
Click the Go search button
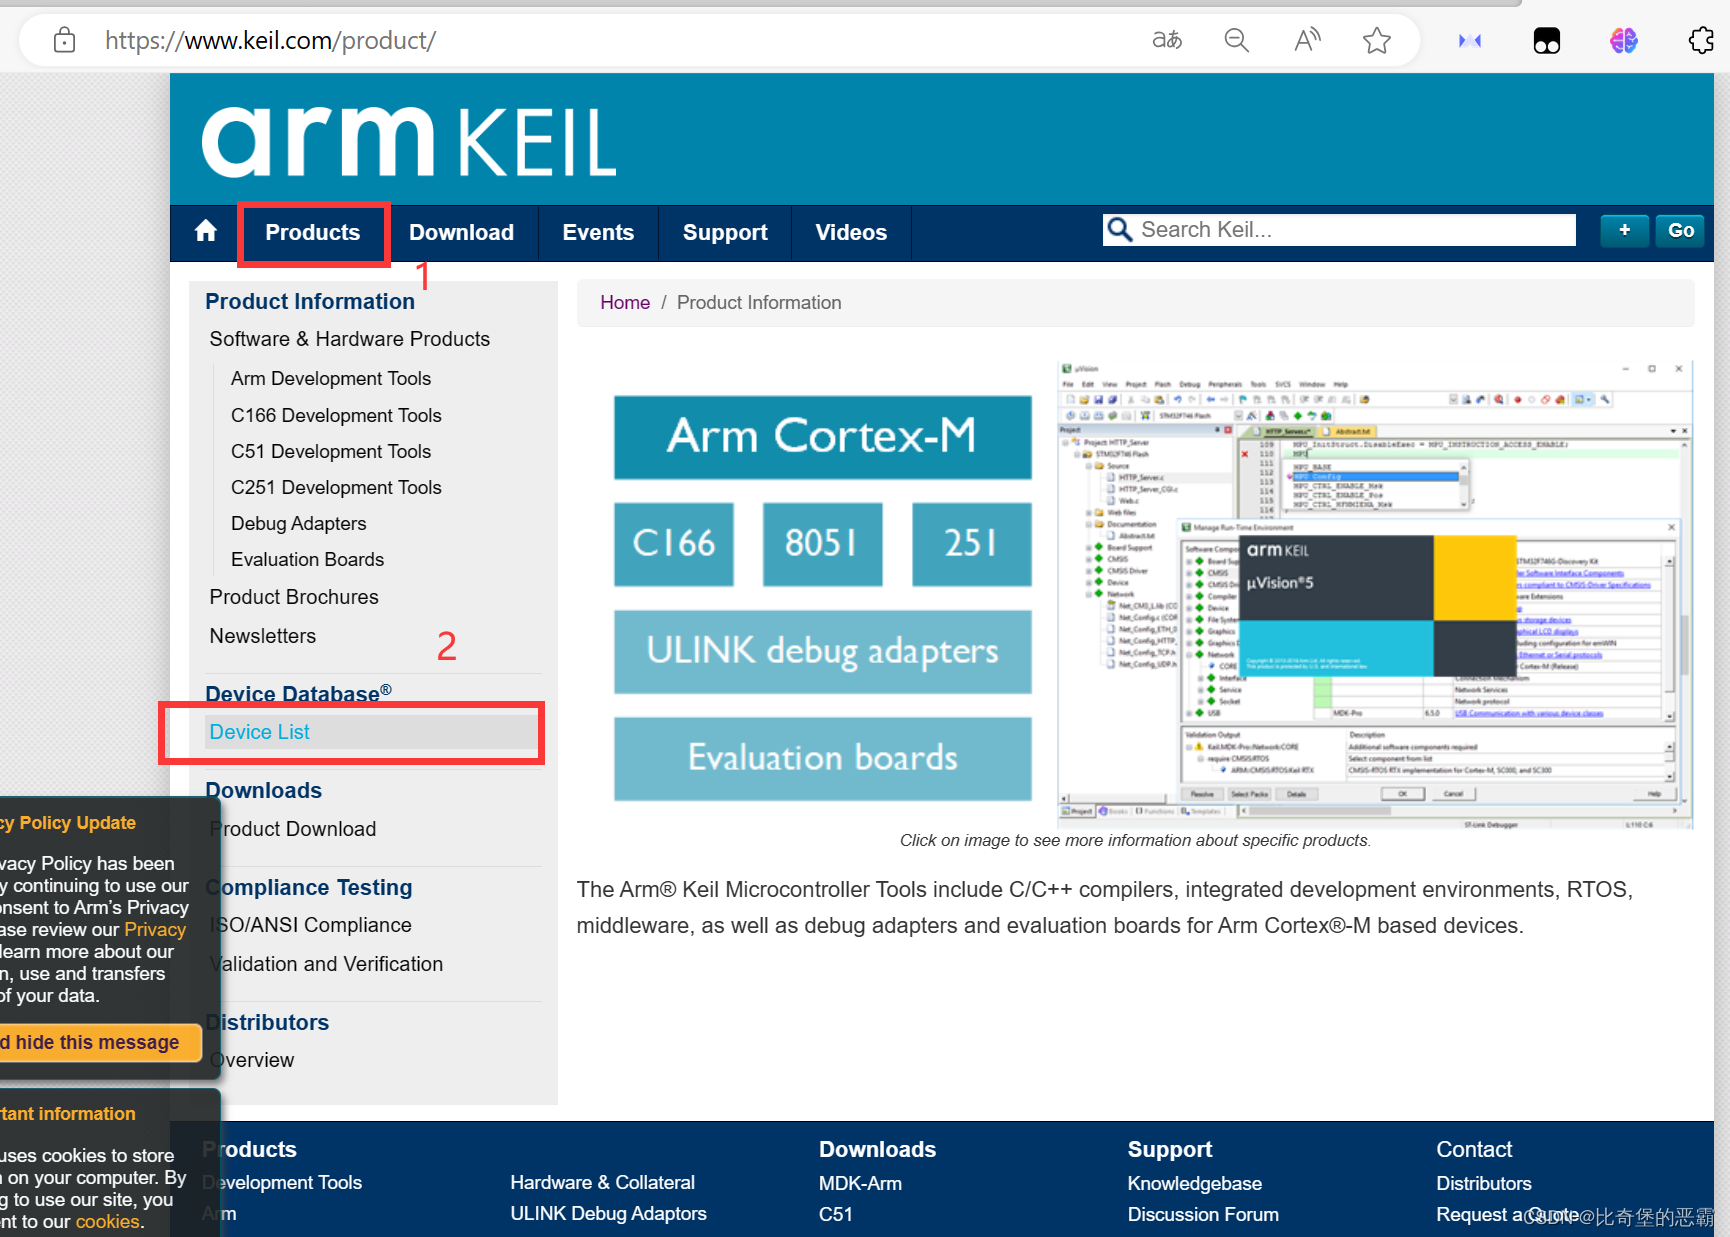point(1681,230)
